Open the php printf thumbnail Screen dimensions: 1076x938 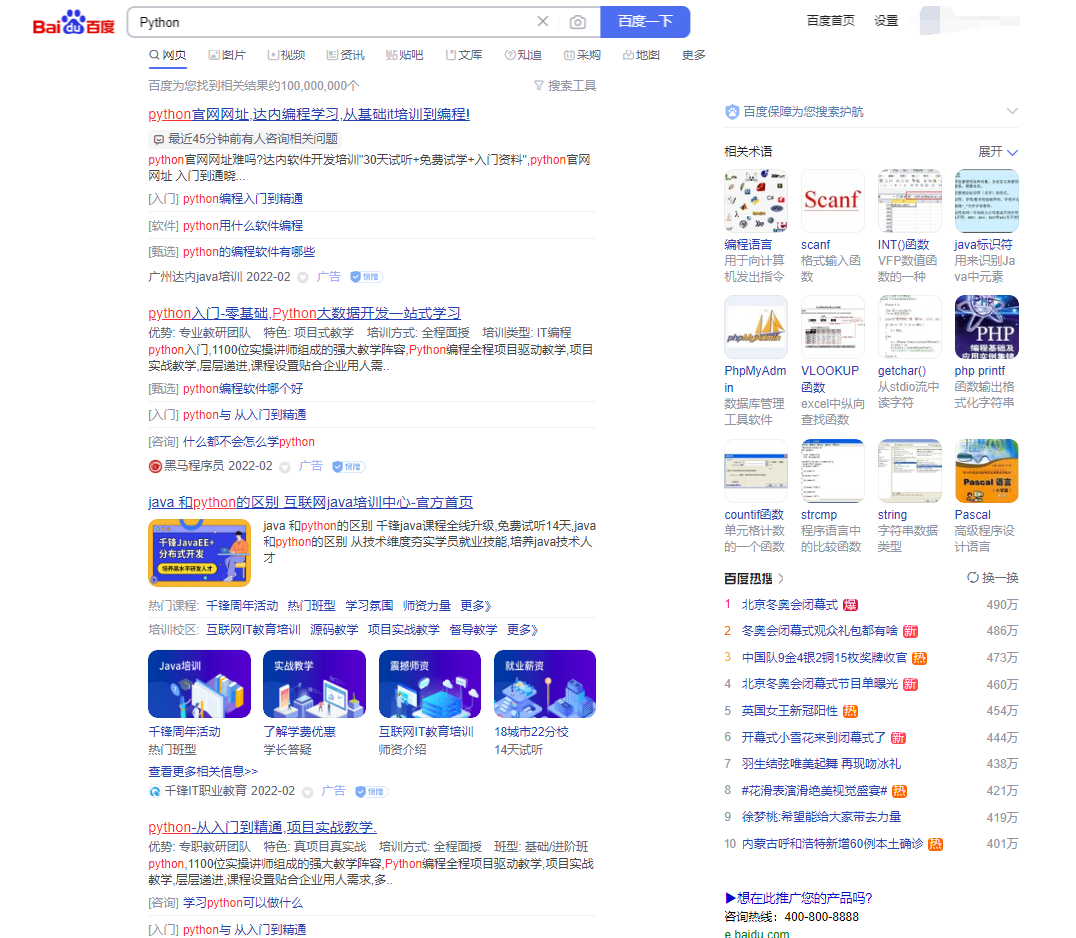tap(986, 327)
